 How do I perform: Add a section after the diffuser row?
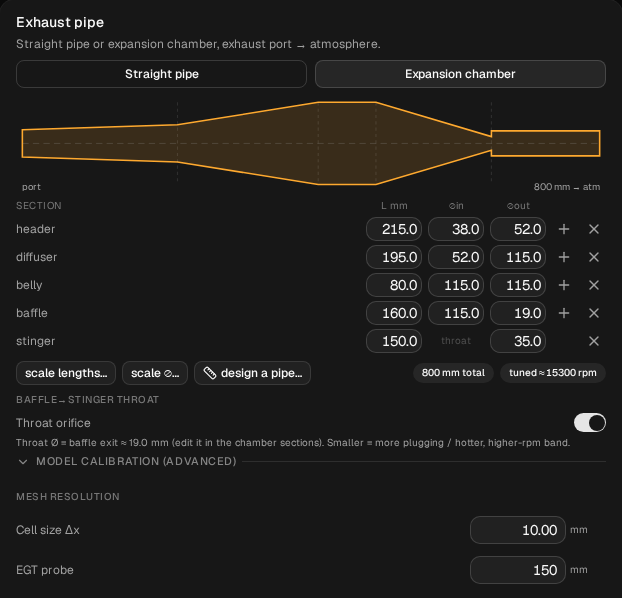click(x=564, y=257)
